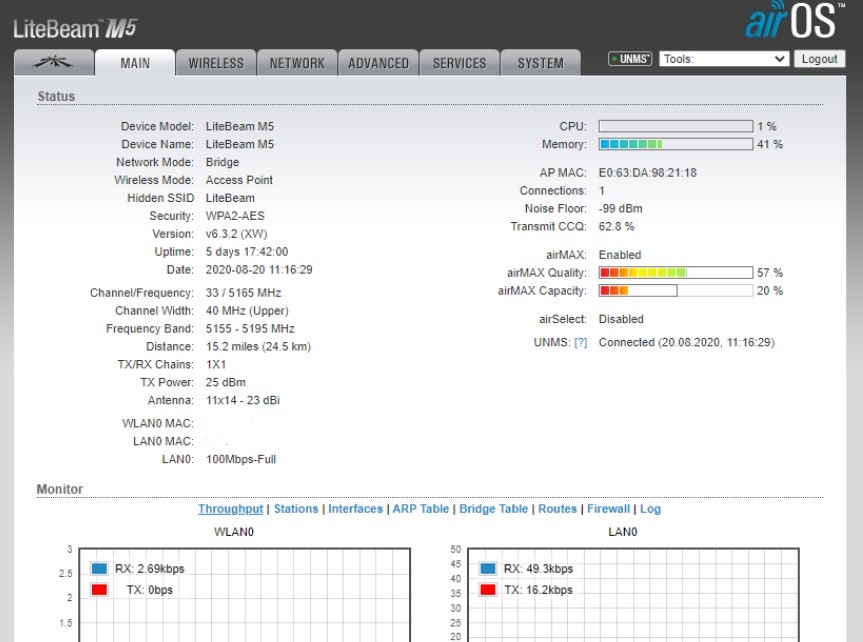This screenshot has height=642, width=863.
Task: Click the UNMS status badge
Action: (x=630, y=59)
